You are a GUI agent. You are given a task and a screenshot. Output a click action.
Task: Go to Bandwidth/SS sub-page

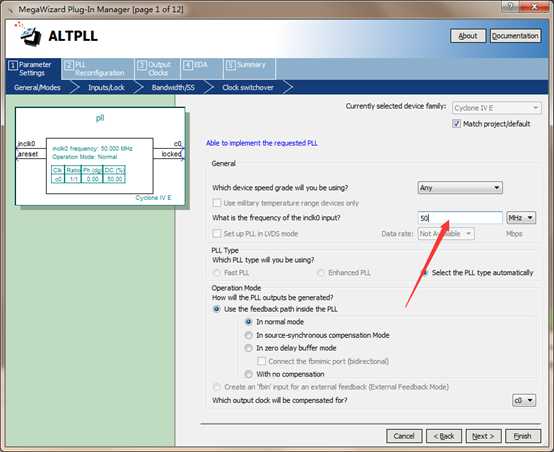[x=173, y=88]
